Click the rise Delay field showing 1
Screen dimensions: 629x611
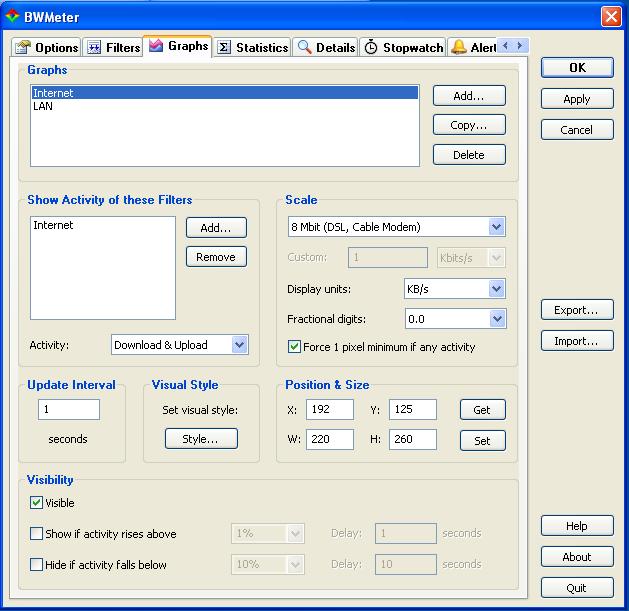(406, 533)
